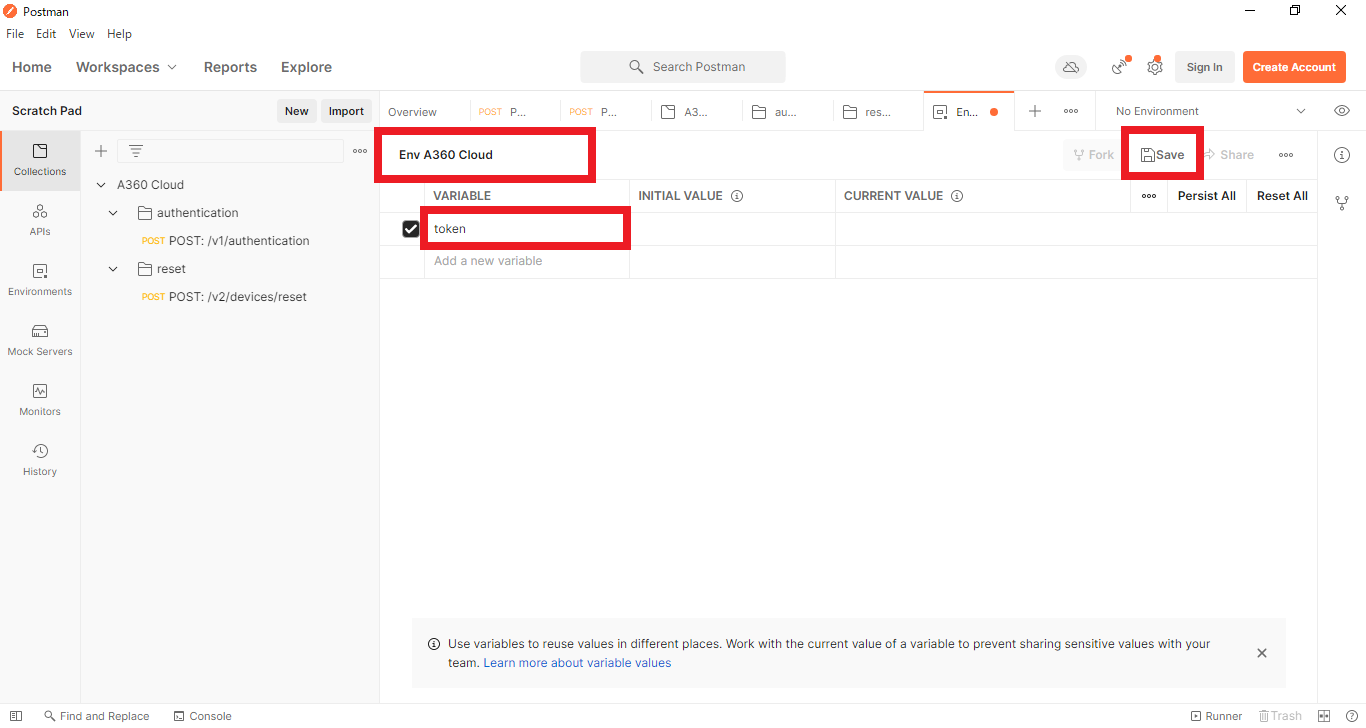Open Learn more about variable values link
The height and width of the screenshot is (728, 1366).
[x=577, y=663]
